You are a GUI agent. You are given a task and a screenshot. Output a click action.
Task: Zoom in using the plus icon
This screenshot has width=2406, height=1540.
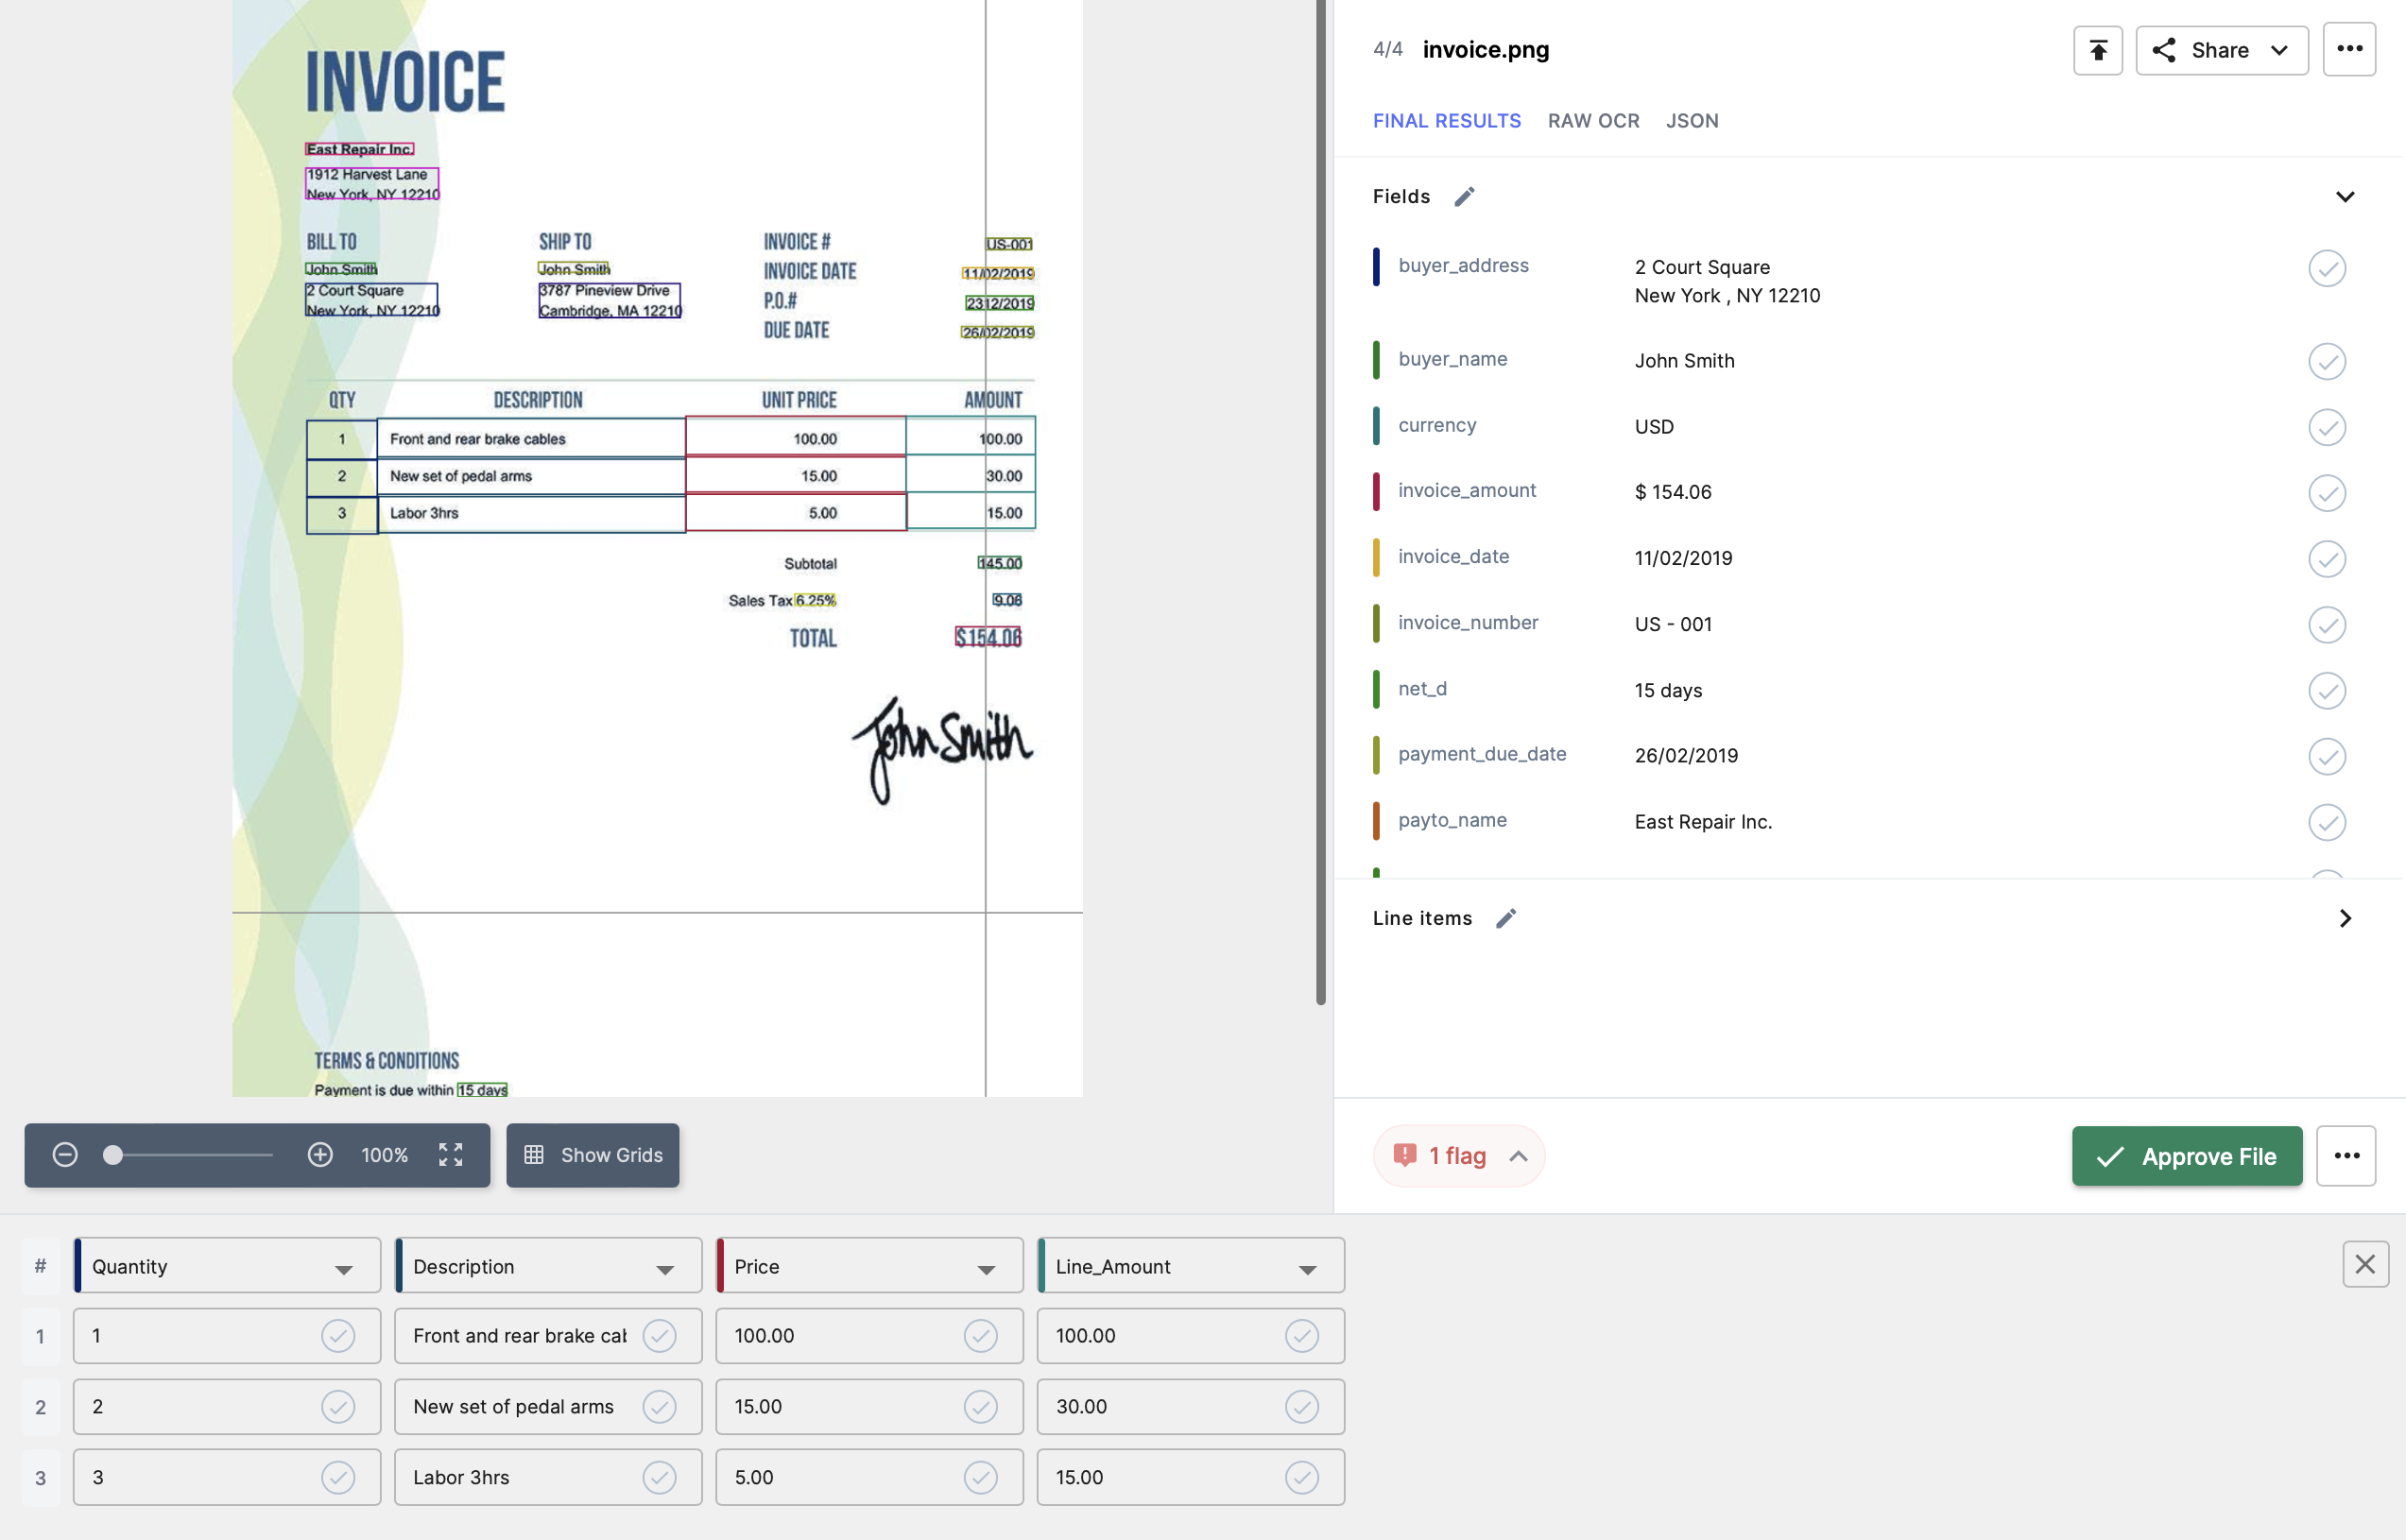(x=320, y=1154)
